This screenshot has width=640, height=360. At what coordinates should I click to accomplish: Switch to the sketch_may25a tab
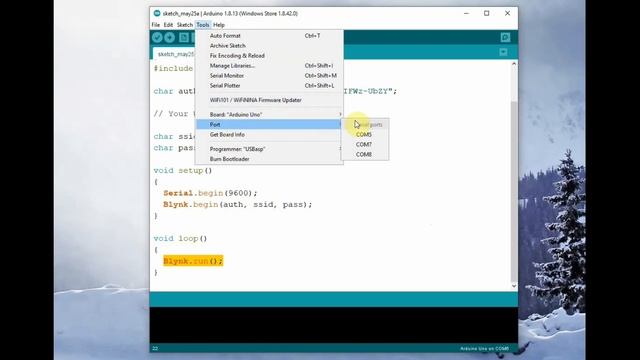click(x=175, y=54)
